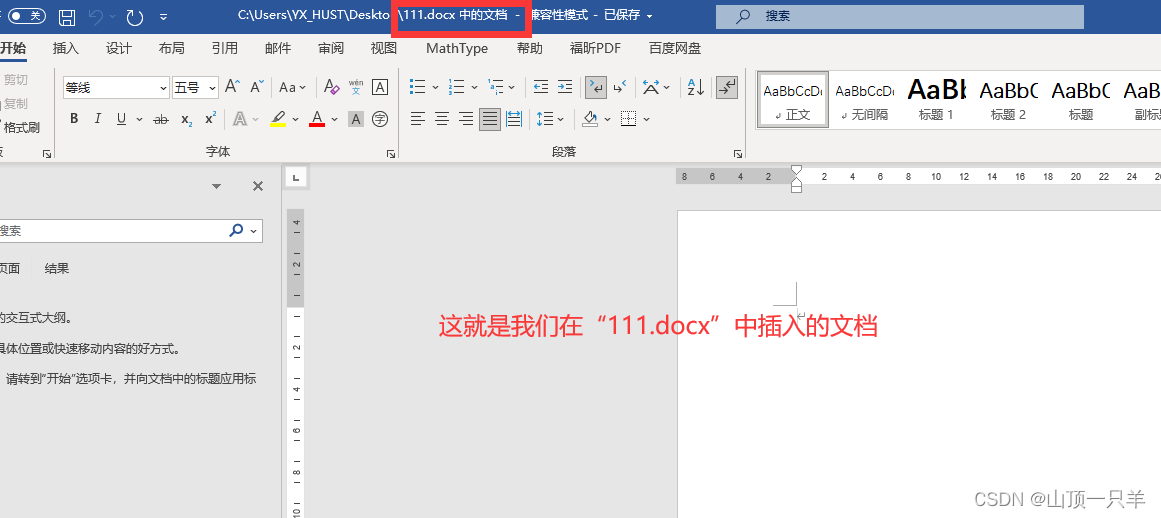1161x518 pixels.
Task: Click the Redo circular arrow icon
Action: (x=135, y=16)
